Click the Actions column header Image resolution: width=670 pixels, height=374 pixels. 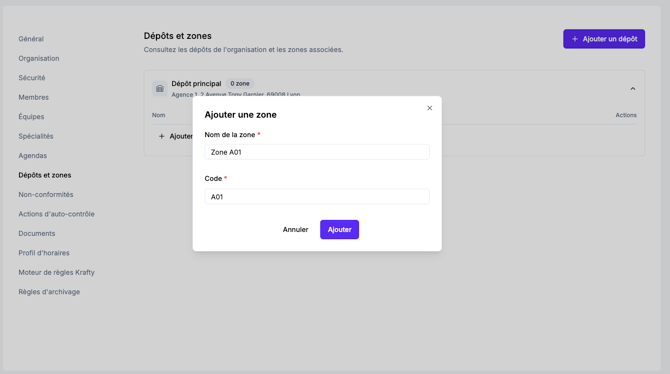(626, 115)
